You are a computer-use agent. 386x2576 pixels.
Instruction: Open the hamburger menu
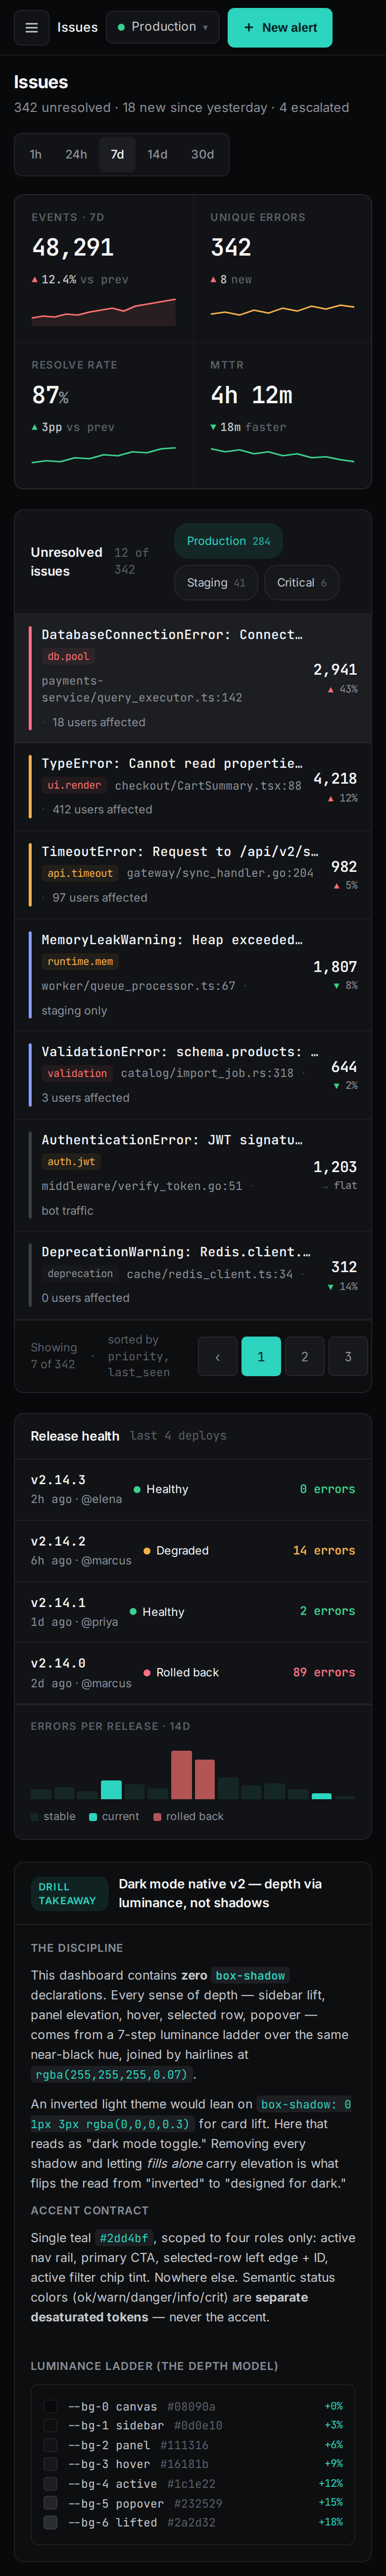[x=31, y=28]
